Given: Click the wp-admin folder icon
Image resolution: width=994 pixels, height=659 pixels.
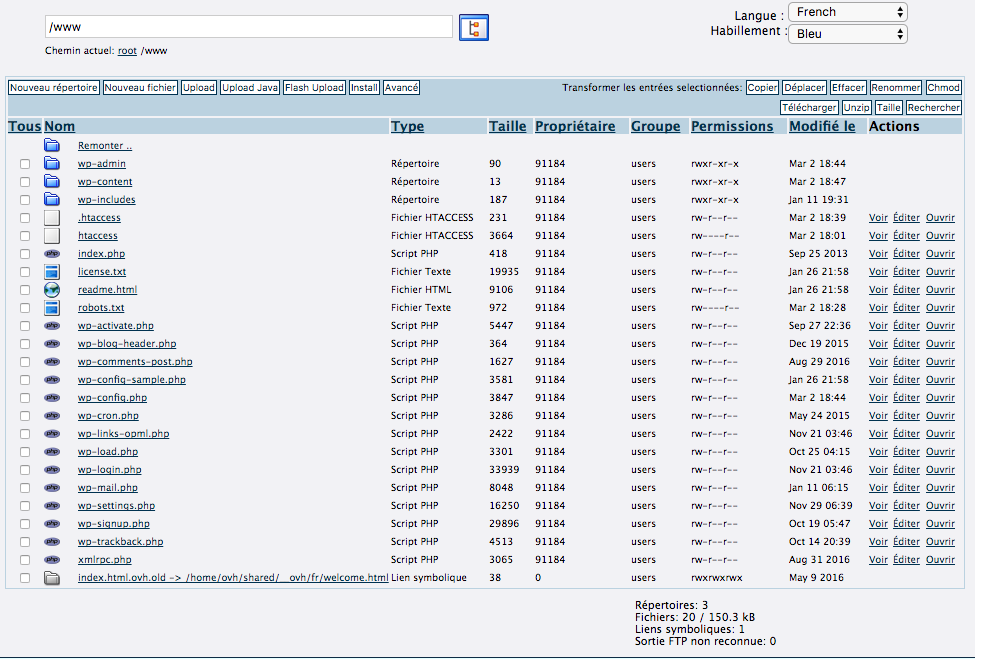Looking at the screenshot, I should coord(52,164).
